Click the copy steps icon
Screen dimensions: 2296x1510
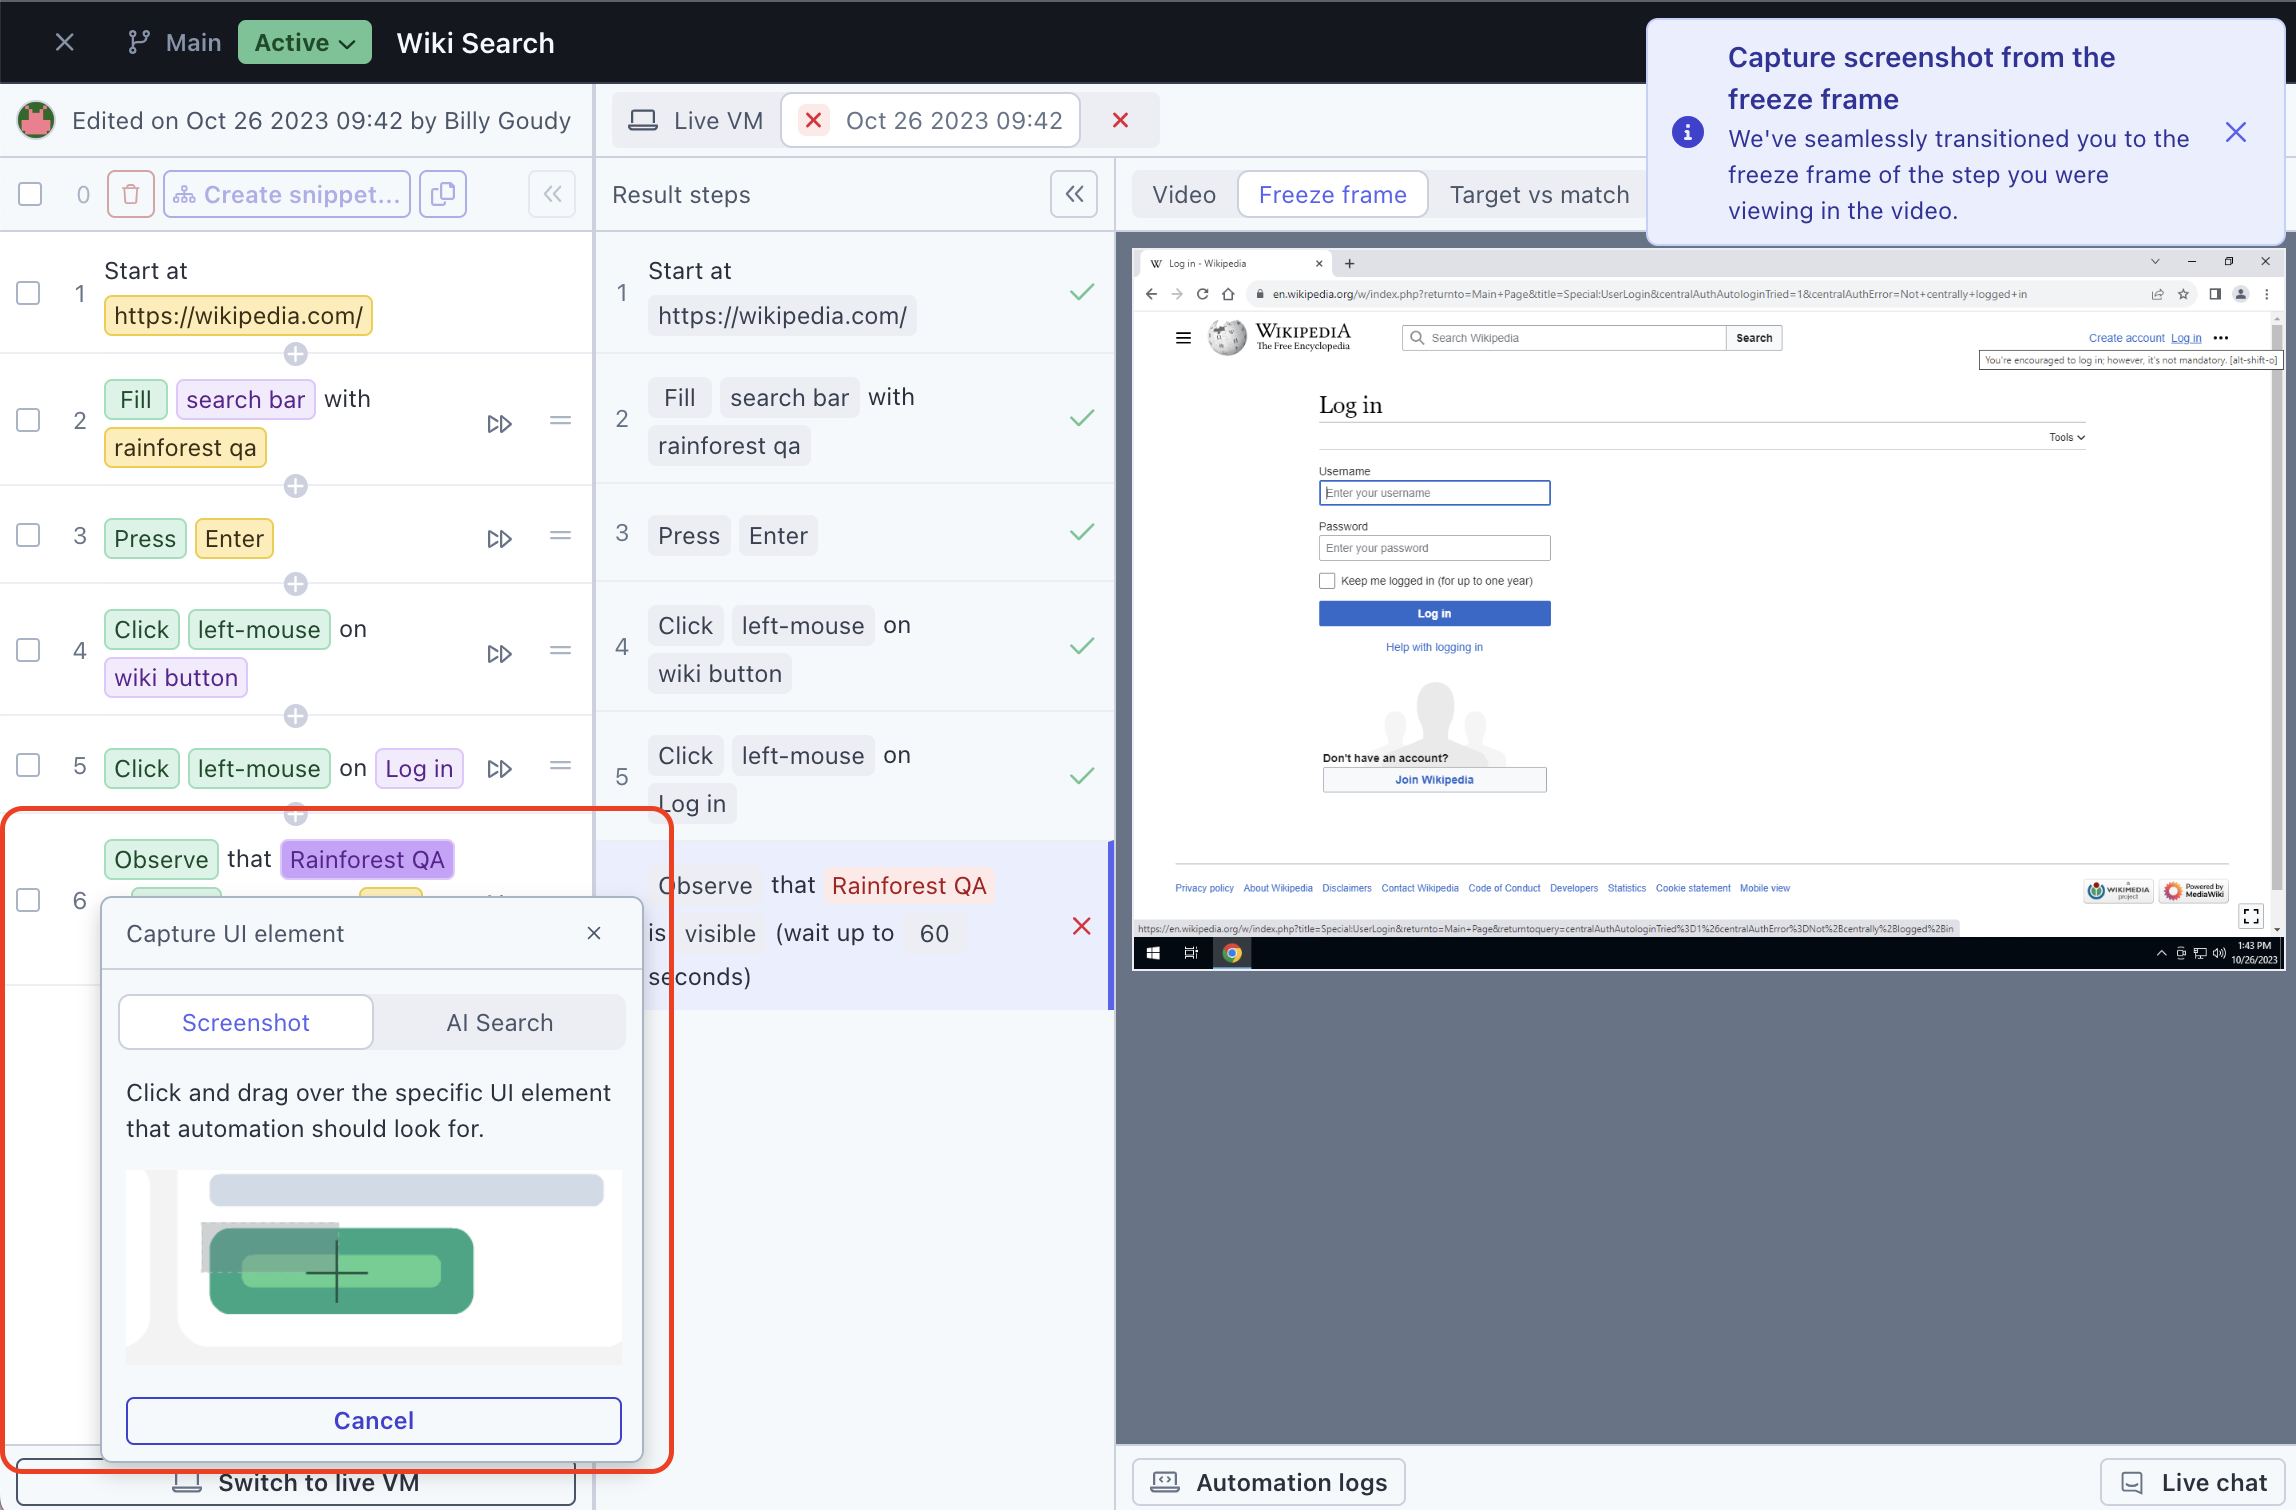pyautogui.click(x=442, y=194)
